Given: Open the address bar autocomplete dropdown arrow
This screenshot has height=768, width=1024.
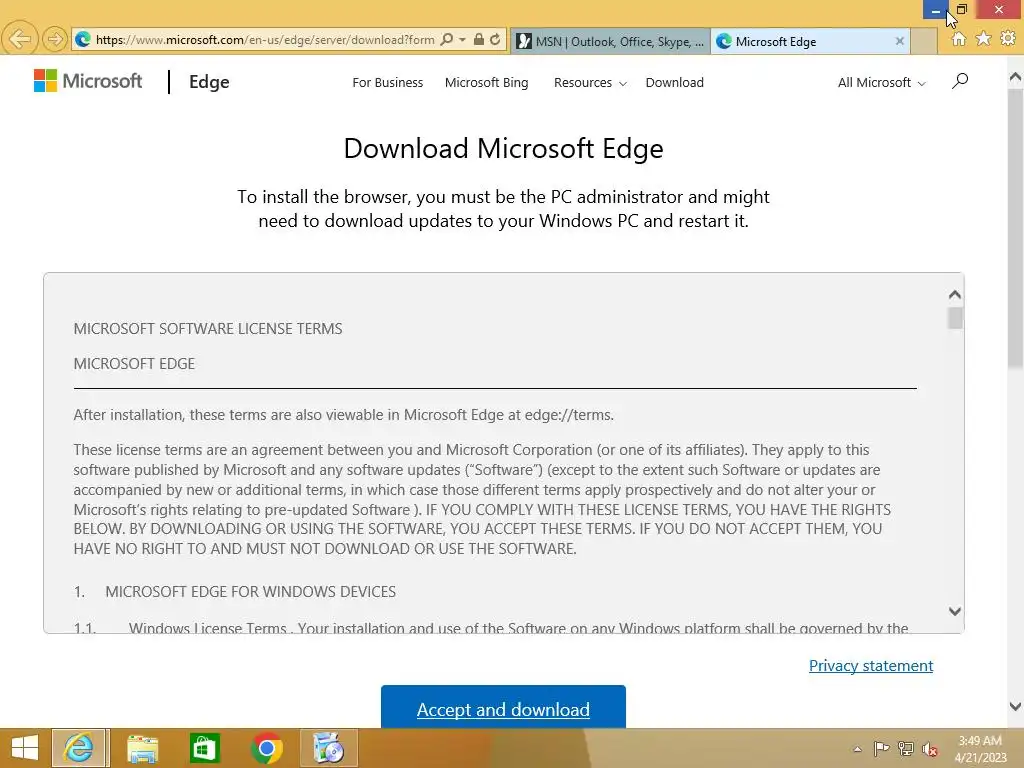Looking at the screenshot, I should click(x=462, y=40).
